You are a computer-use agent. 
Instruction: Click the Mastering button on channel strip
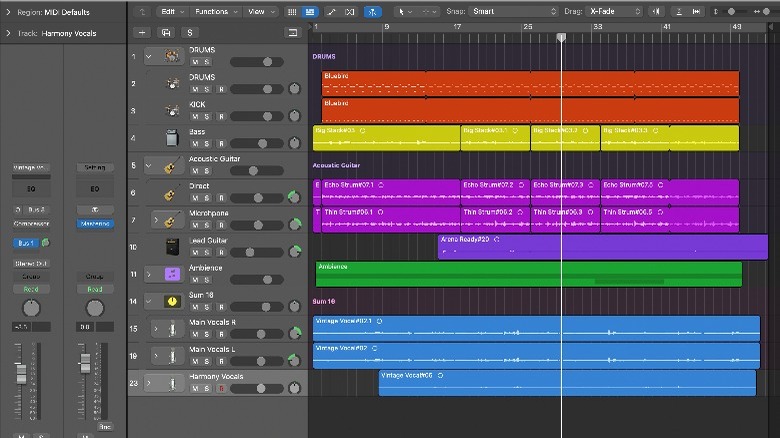coord(95,224)
